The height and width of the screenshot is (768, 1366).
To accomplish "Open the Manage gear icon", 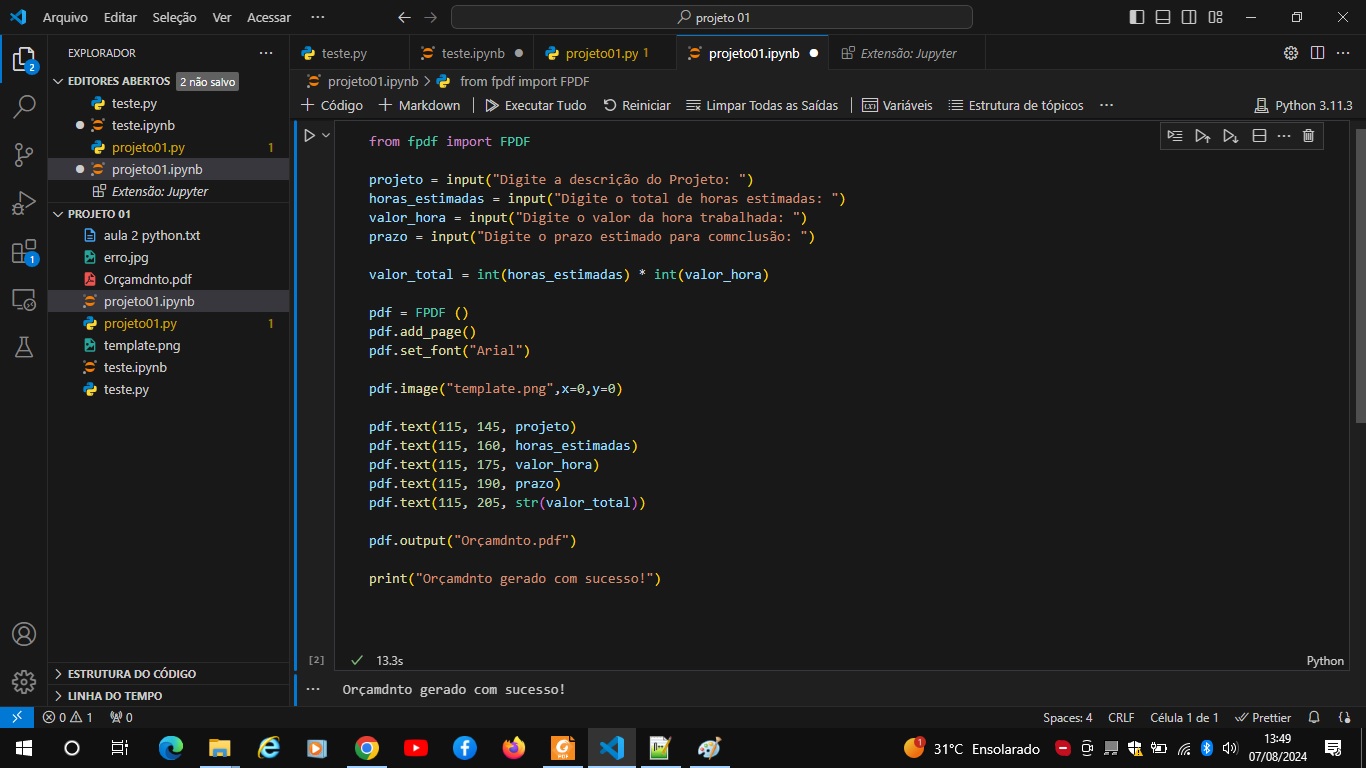I will 24,682.
